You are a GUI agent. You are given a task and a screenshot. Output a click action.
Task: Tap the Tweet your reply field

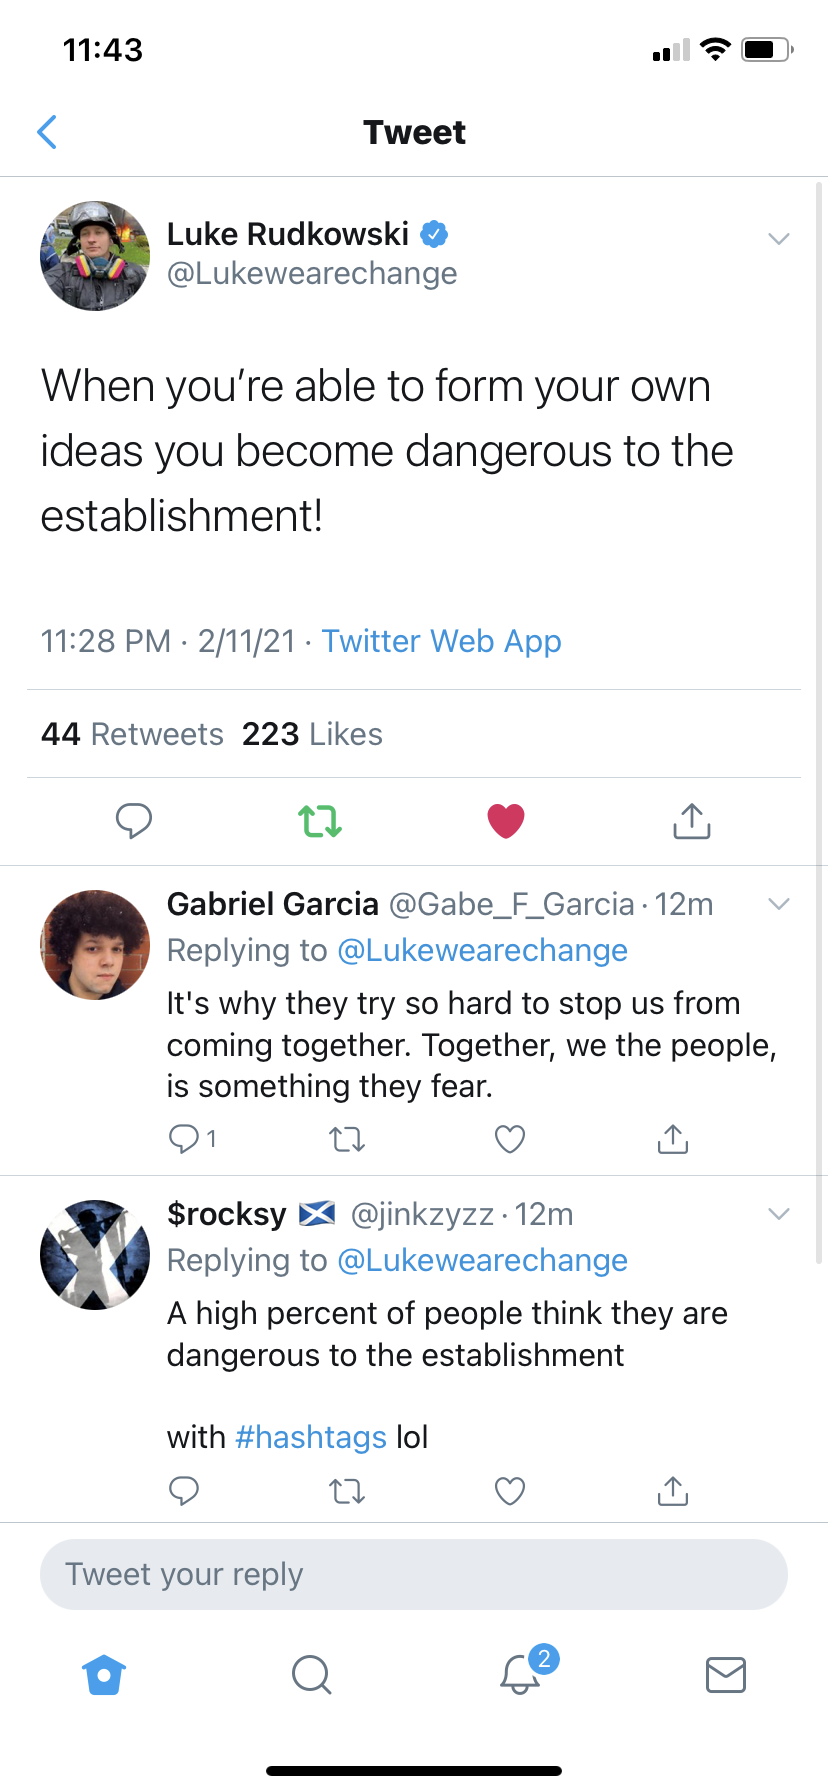point(414,1574)
